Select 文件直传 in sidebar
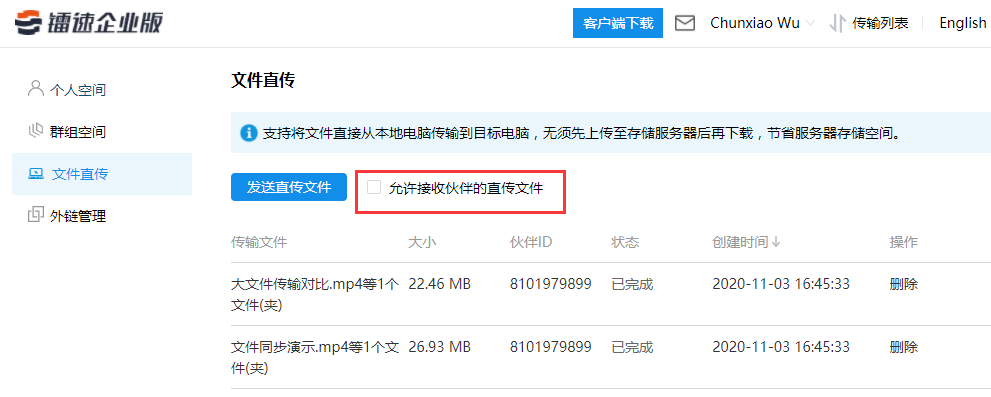The height and width of the screenshot is (397, 991). [102, 174]
